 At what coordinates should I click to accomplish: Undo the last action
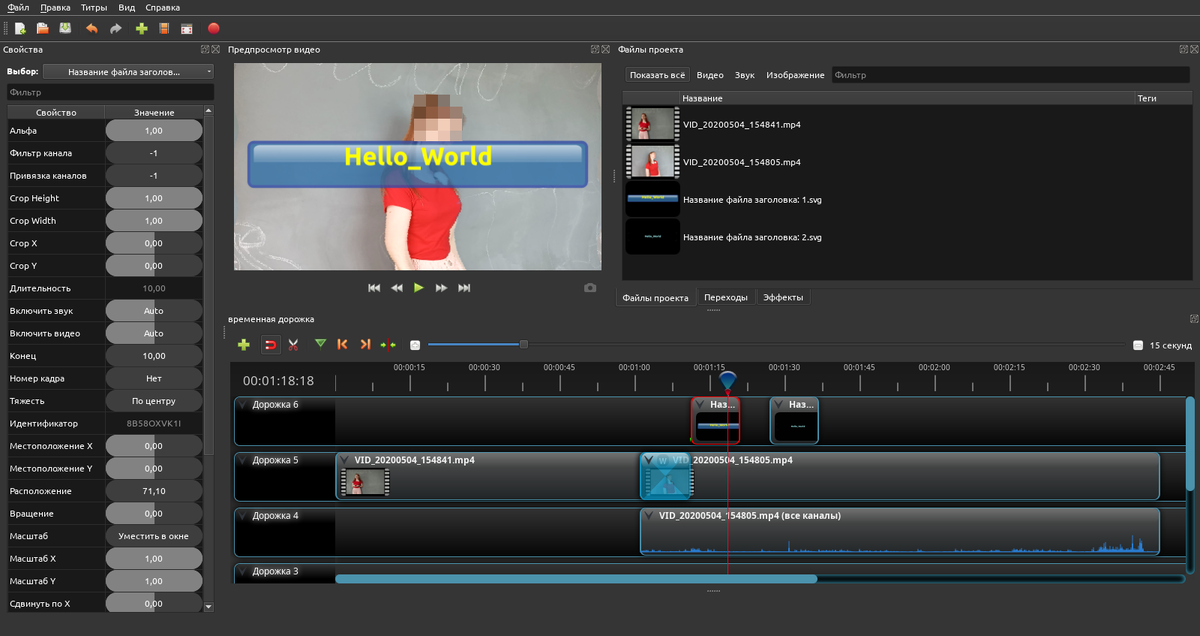(93, 28)
